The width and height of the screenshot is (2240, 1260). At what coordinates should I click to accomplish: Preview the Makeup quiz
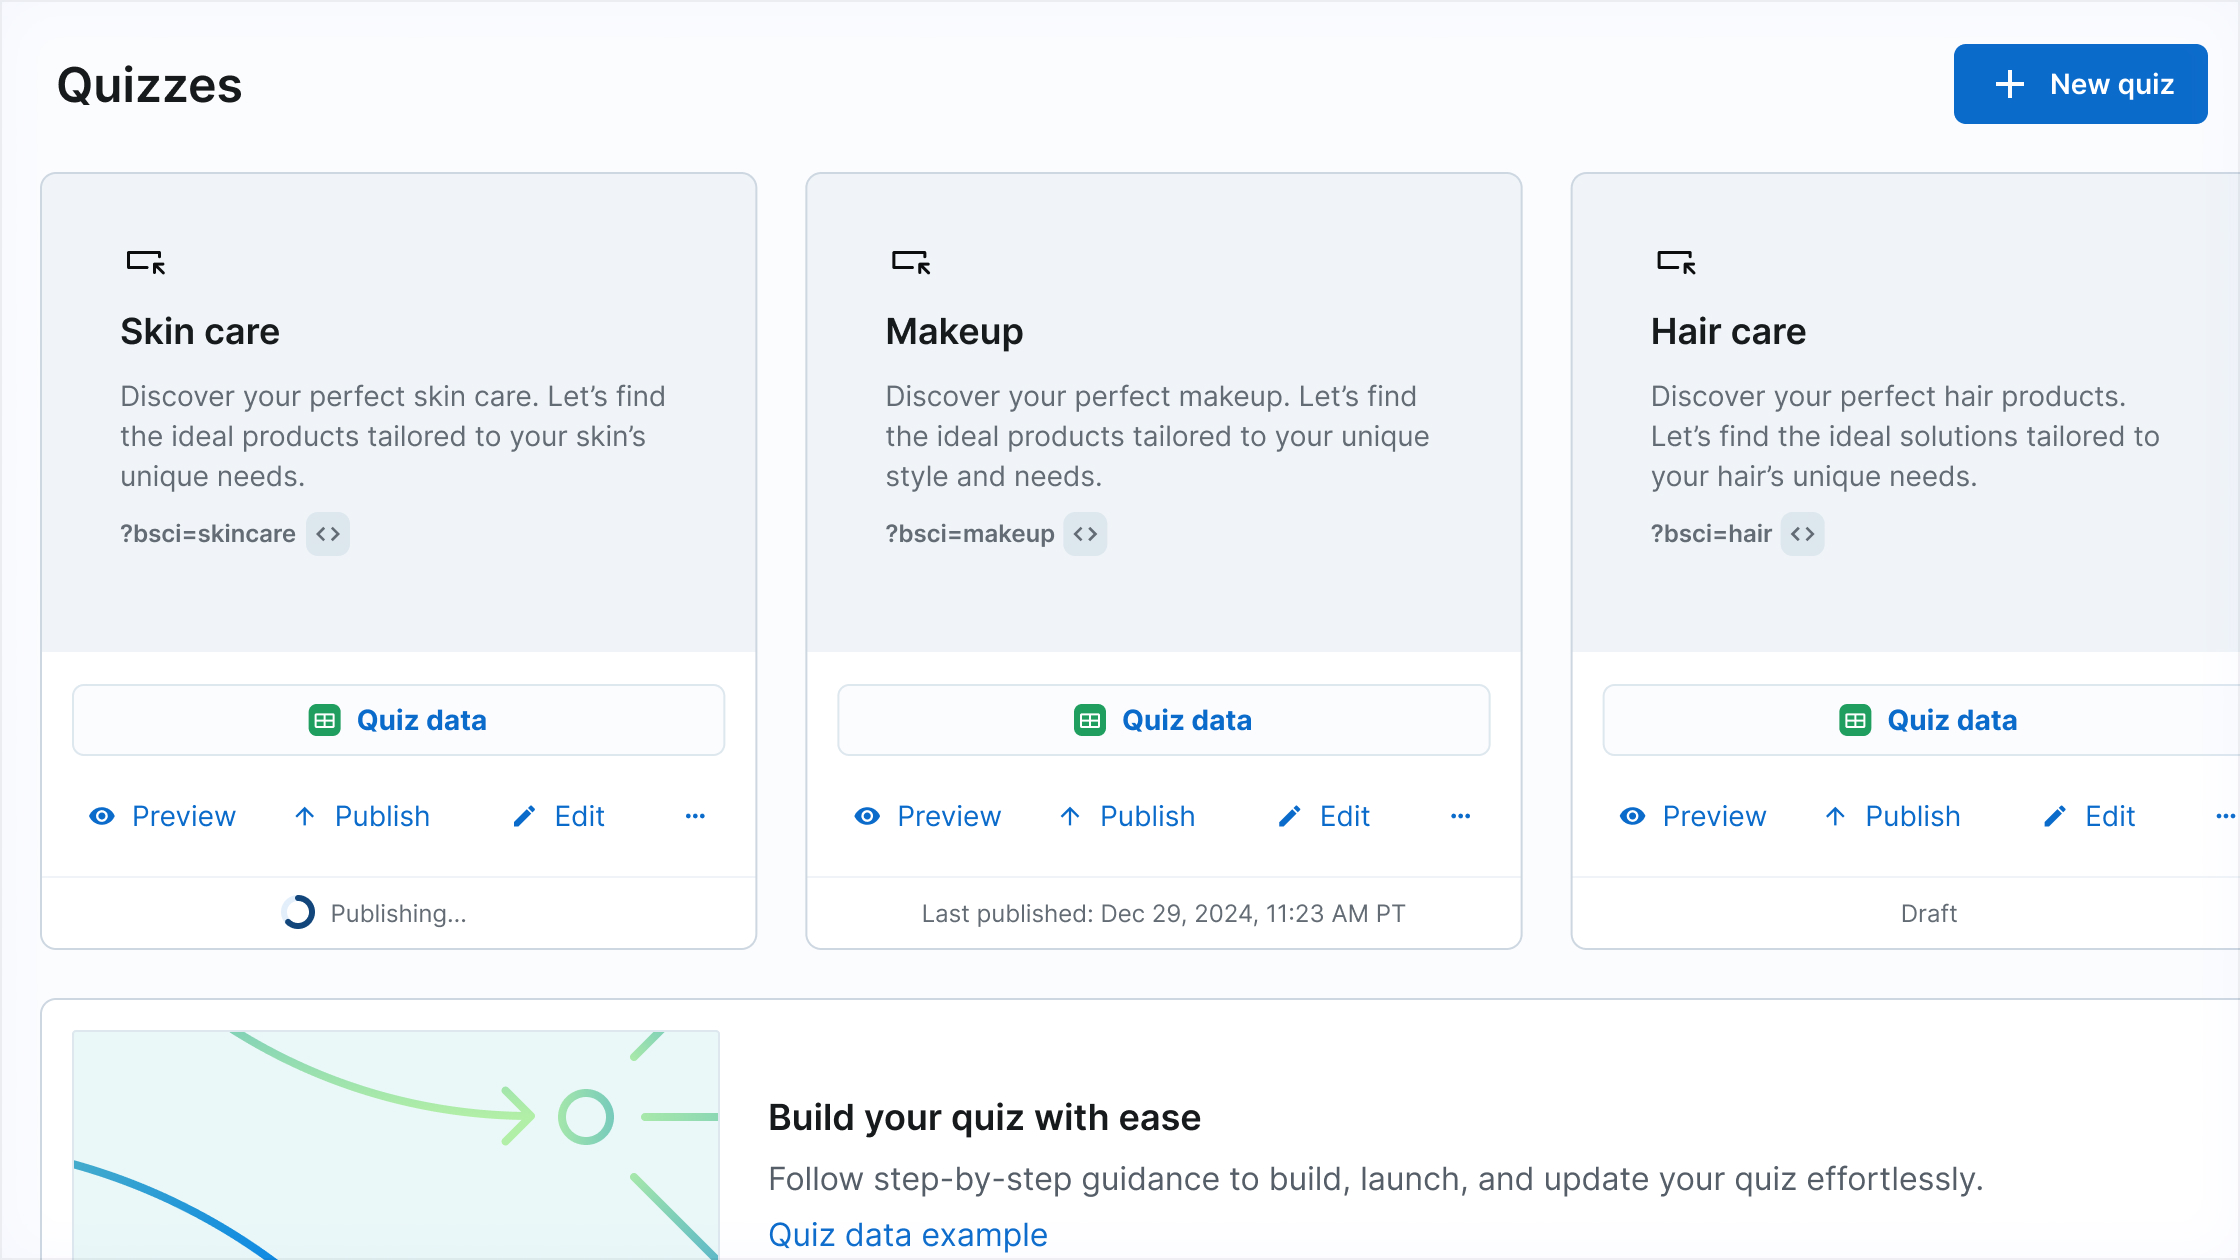tap(927, 816)
